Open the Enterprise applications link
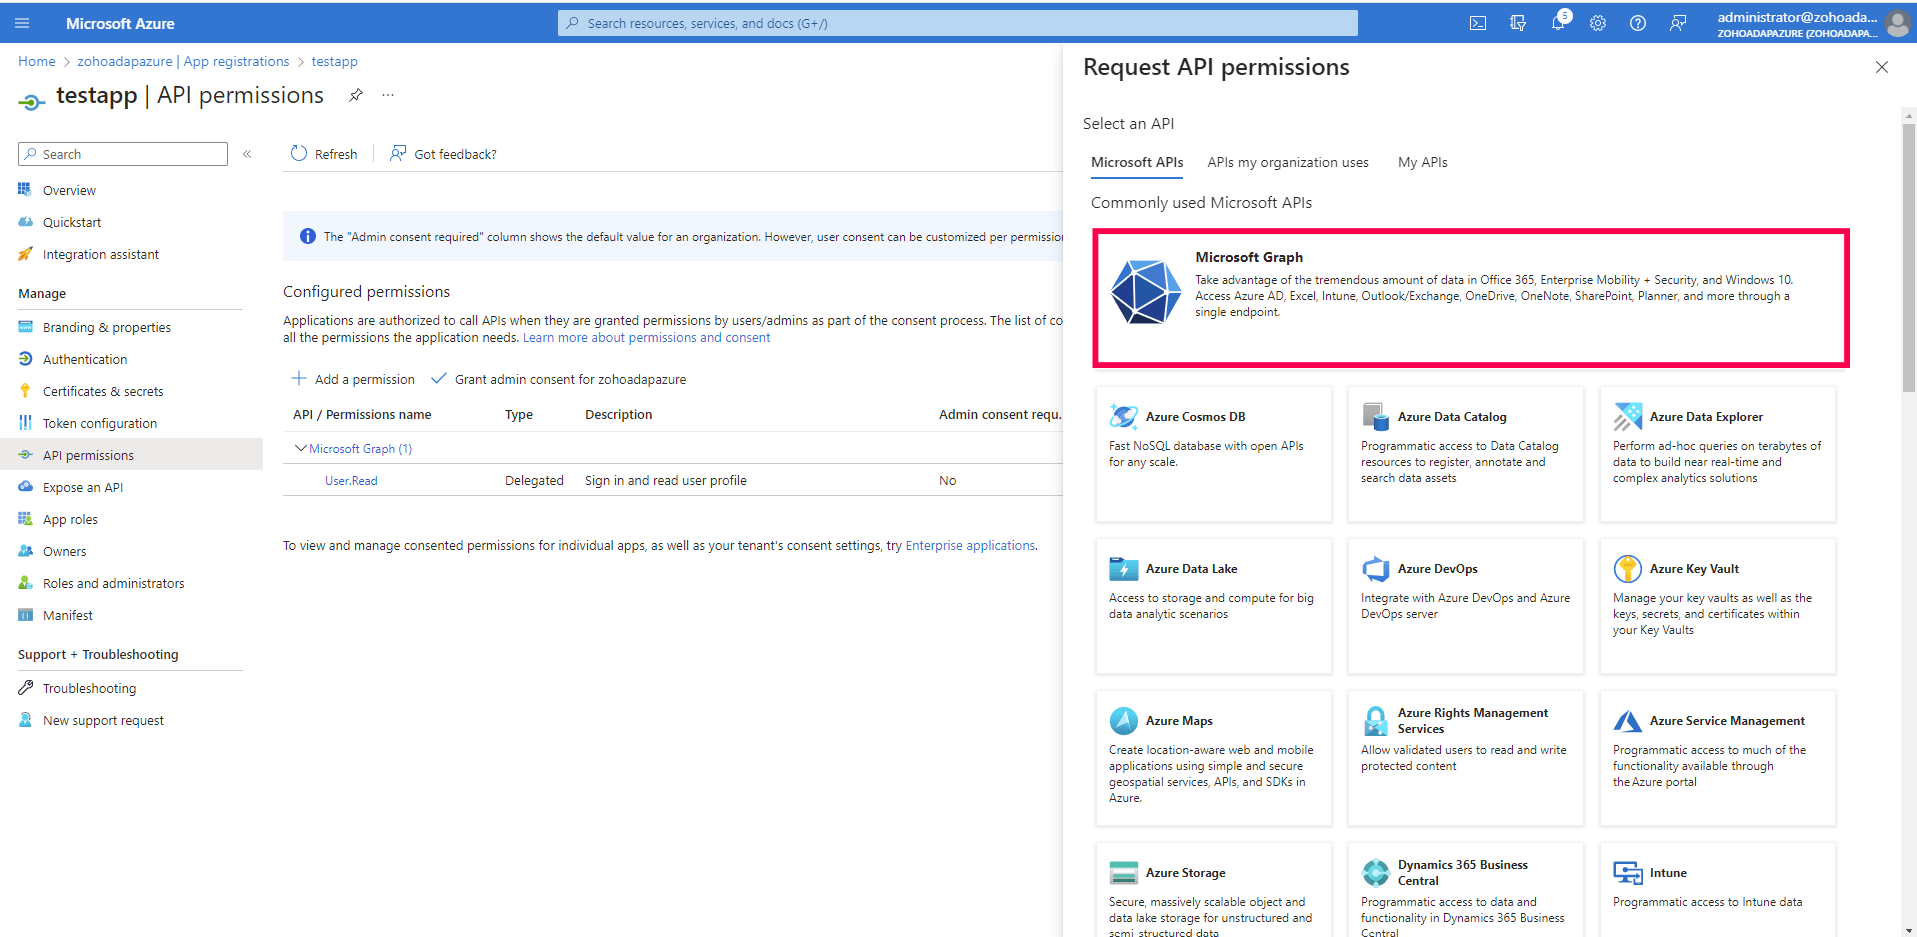The height and width of the screenshot is (937, 1917). tap(969, 545)
